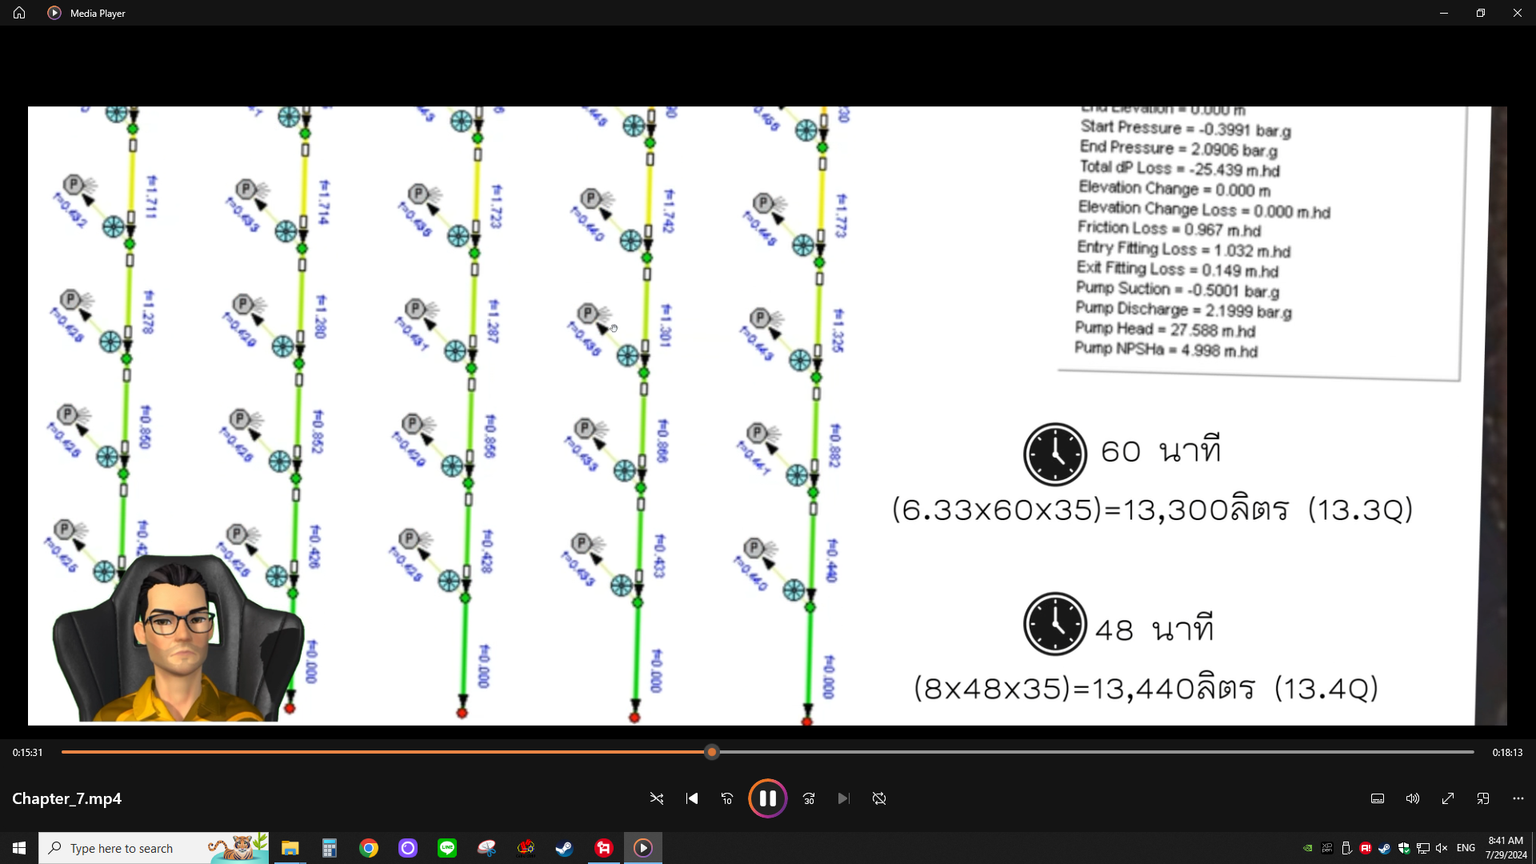
Task: Toggle repeat mode
Action: point(879,798)
